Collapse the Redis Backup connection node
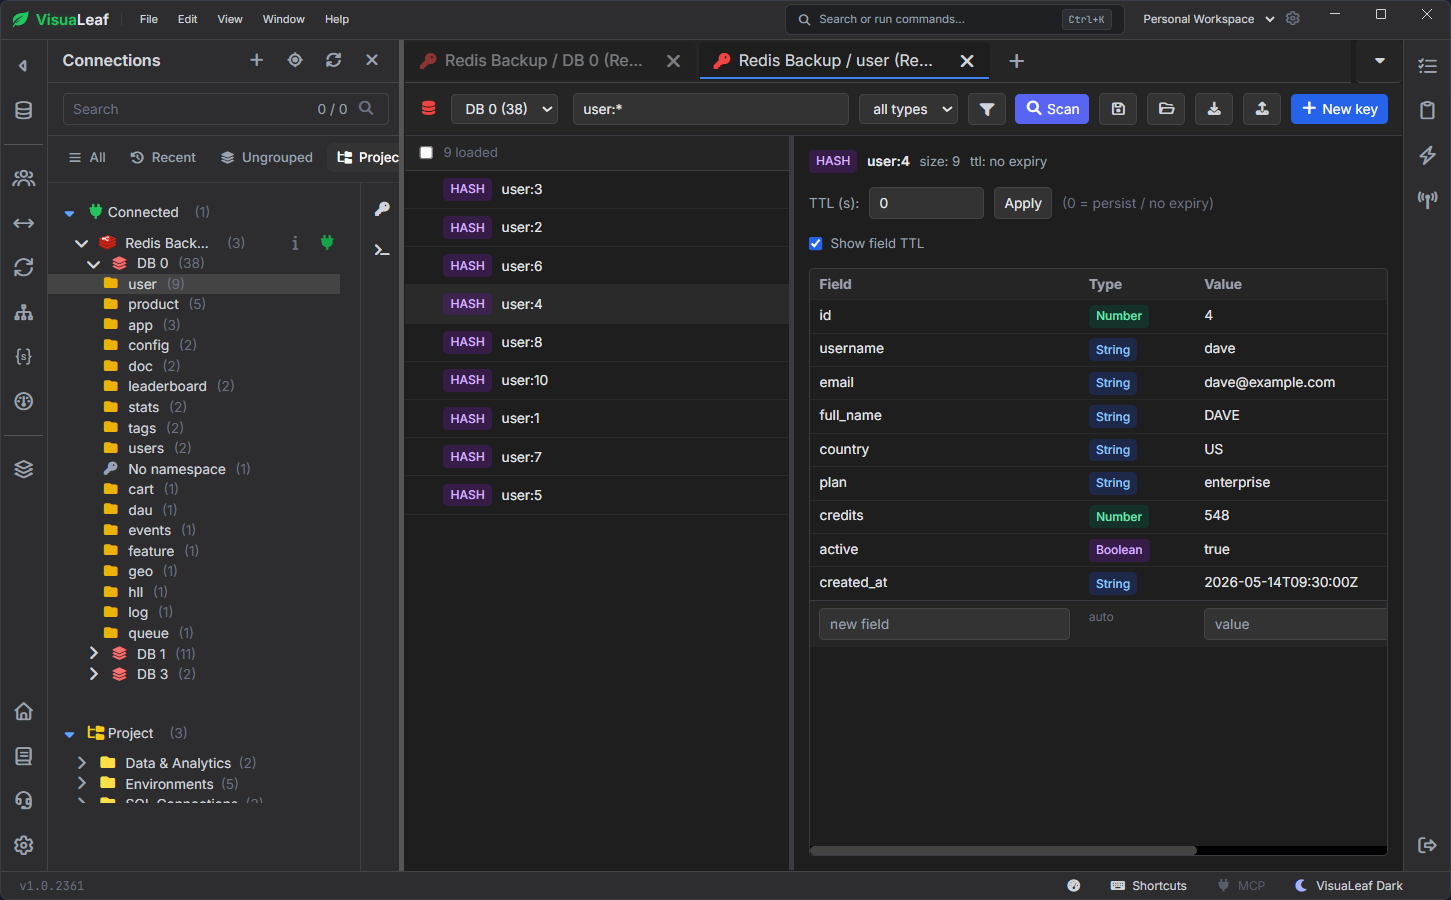1451x900 pixels. (x=82, y=243)
